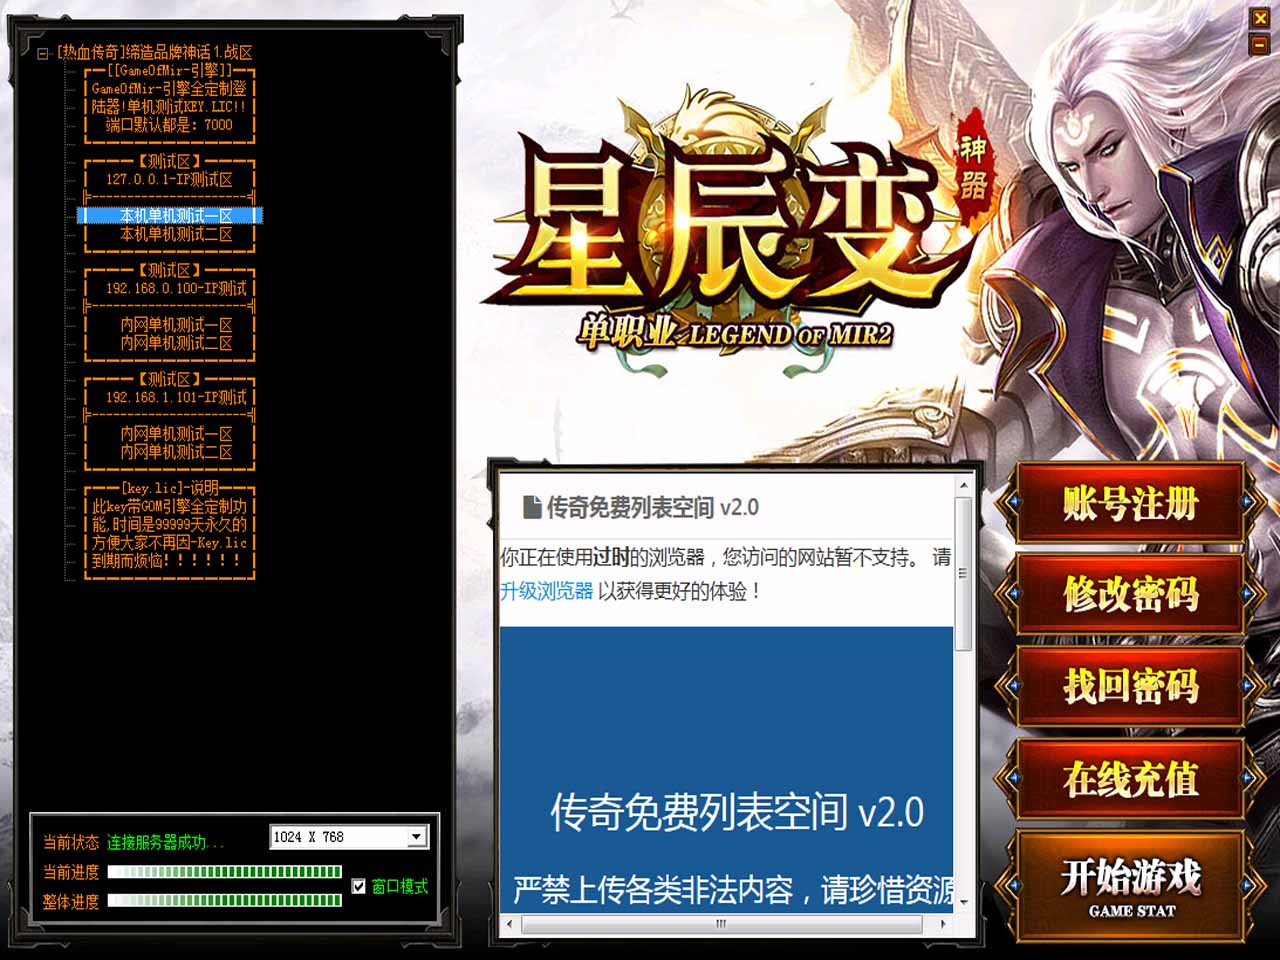1280x960 pixels.
Task: Click the 在线充值 button
Action: pos(1130,779)
